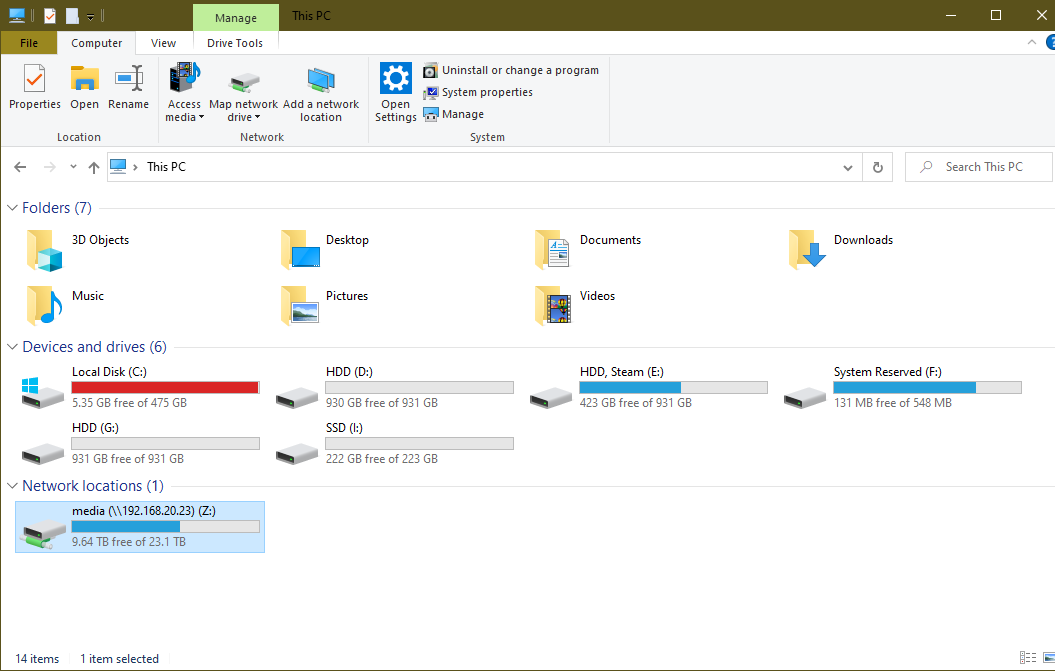Screen dimensions: 1055x671
Task: Select Local Disk (C:) drive
Action: (x=140, y=387)
